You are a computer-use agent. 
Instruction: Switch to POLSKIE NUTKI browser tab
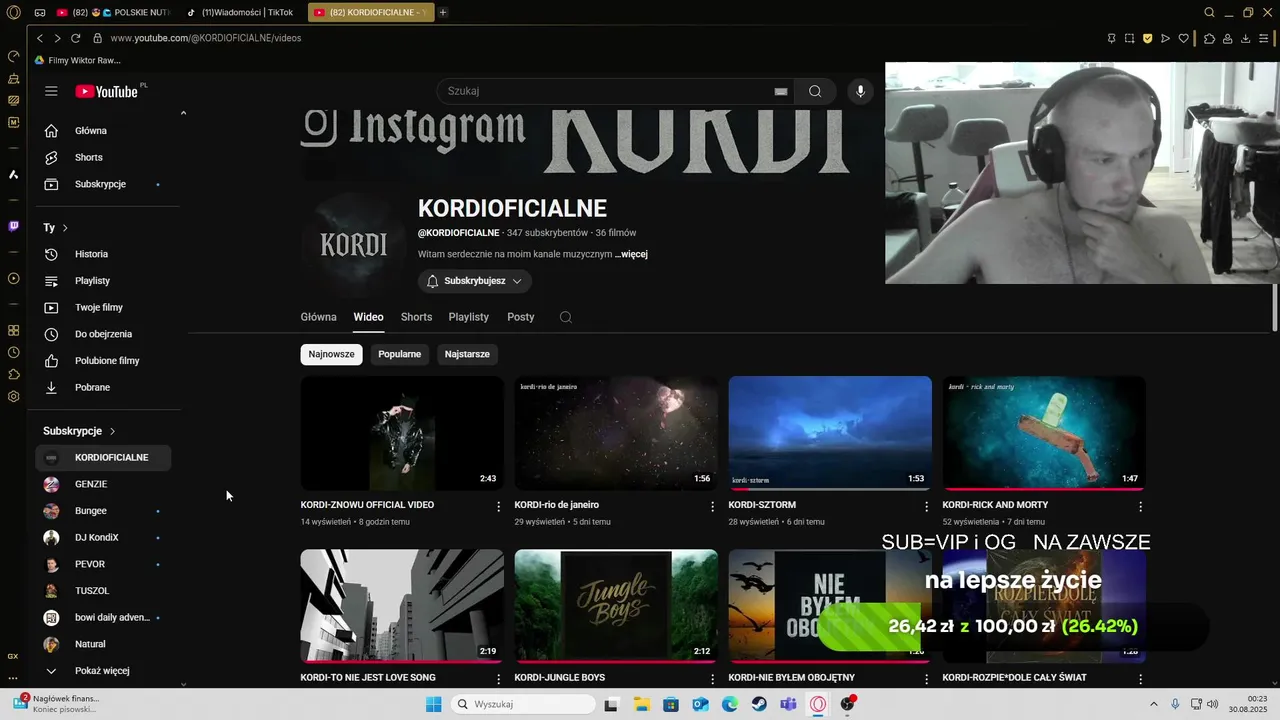point(115,12)
